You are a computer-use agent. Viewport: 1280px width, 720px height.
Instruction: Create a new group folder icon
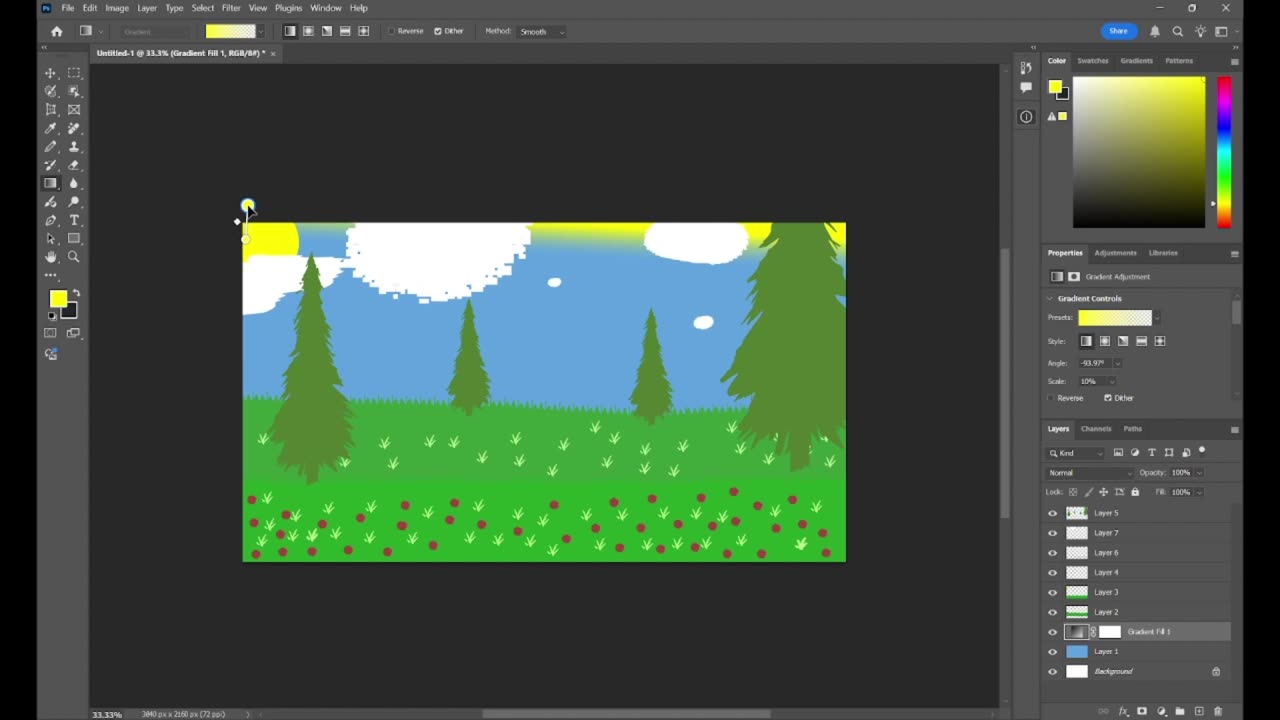[x=1180, y=711]
